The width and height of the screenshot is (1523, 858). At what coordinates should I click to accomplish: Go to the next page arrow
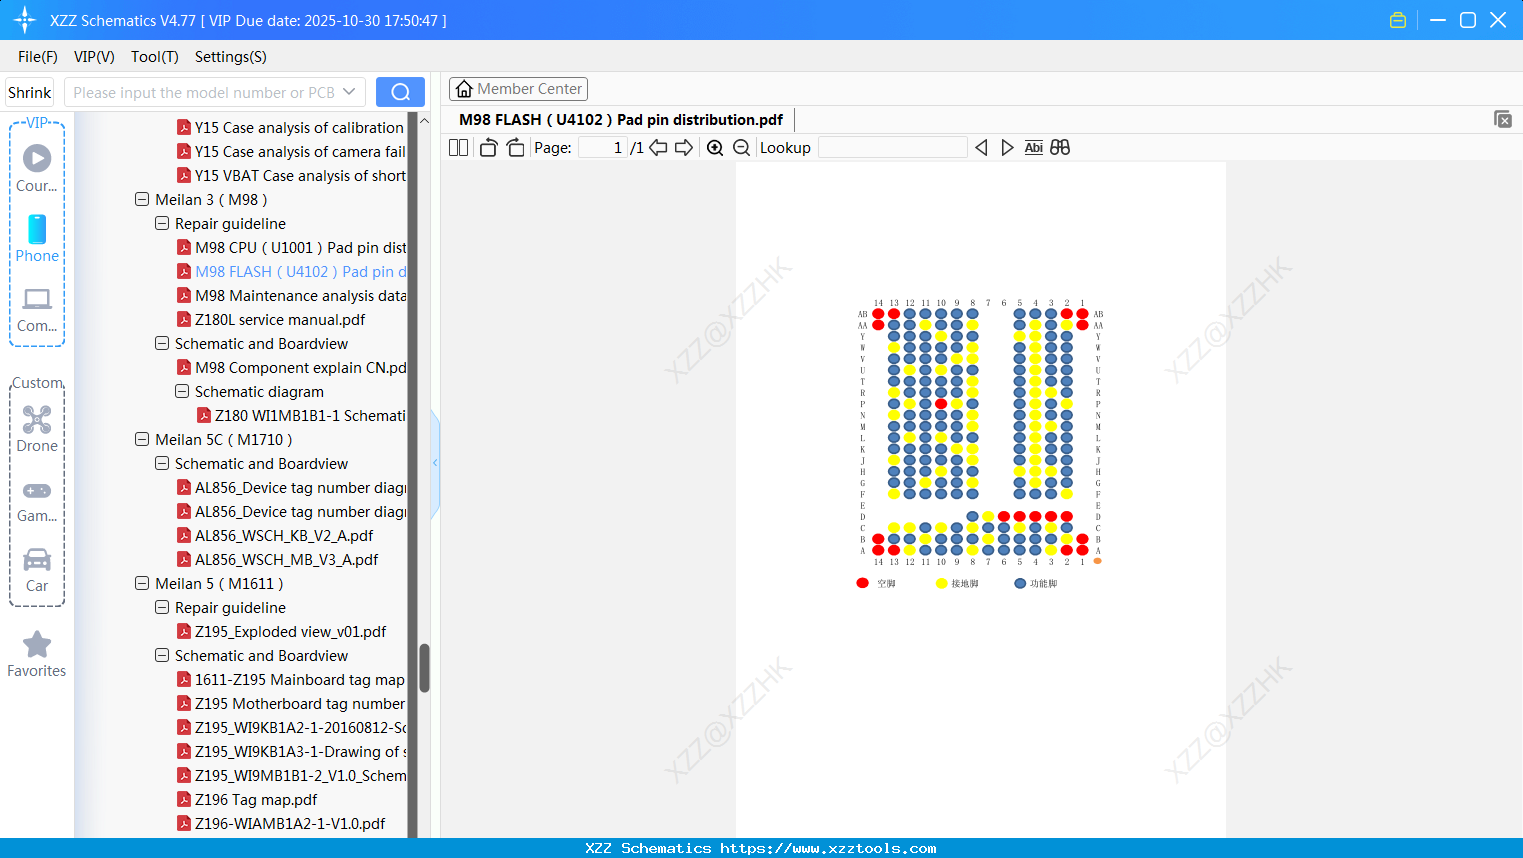684,148
